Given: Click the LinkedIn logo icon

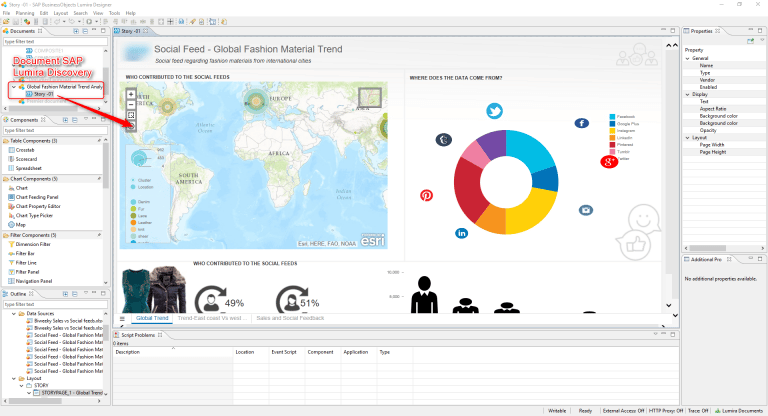Looking at the screenshot, I should [462, 233].
